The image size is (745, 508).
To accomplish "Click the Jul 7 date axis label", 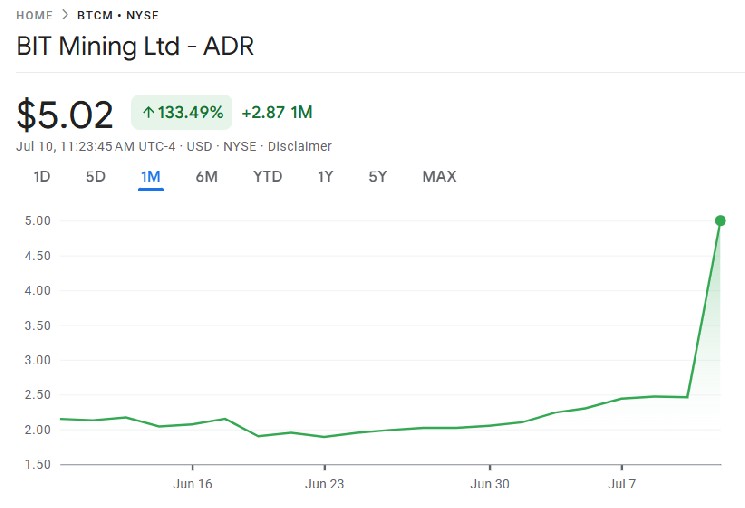I will click(622, 482).
